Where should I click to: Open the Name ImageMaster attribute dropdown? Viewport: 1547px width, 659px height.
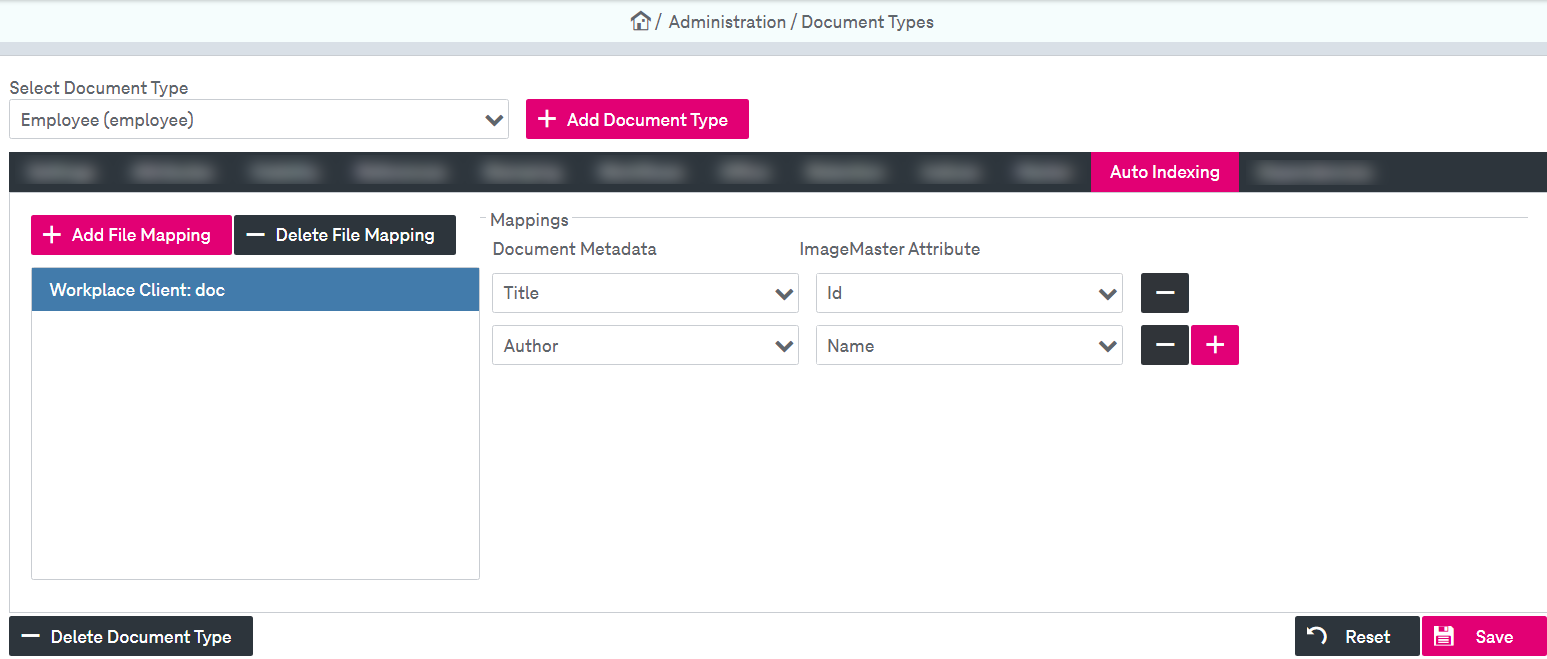coord(968,346)
